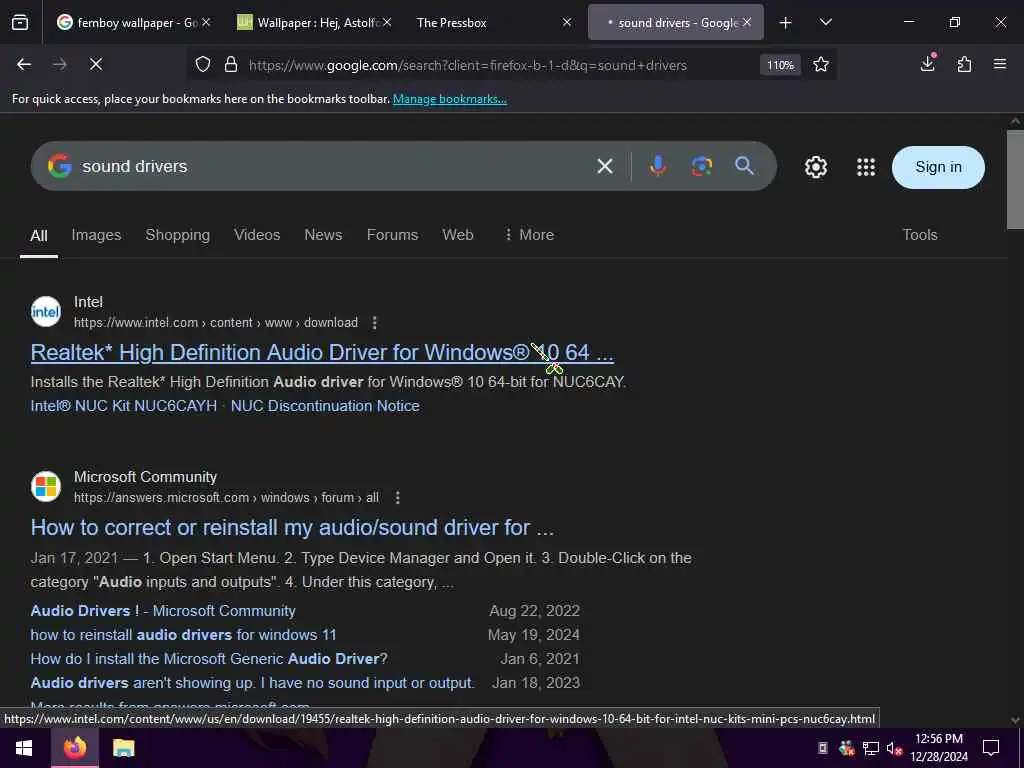Click the Google logo in search box
The height and width of the screenshot is (768, 1024).
coord(59,166)
